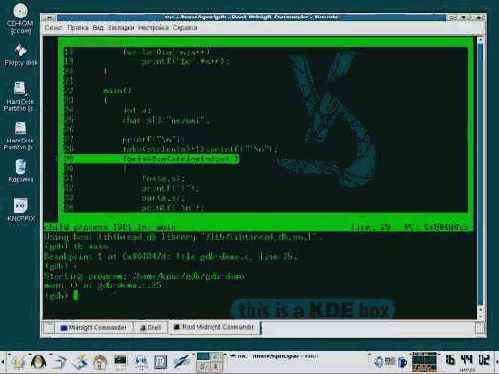Select desktop one in the pager
Image resolution: width=499 pixels, height=374 pixels.
[203, 357]
